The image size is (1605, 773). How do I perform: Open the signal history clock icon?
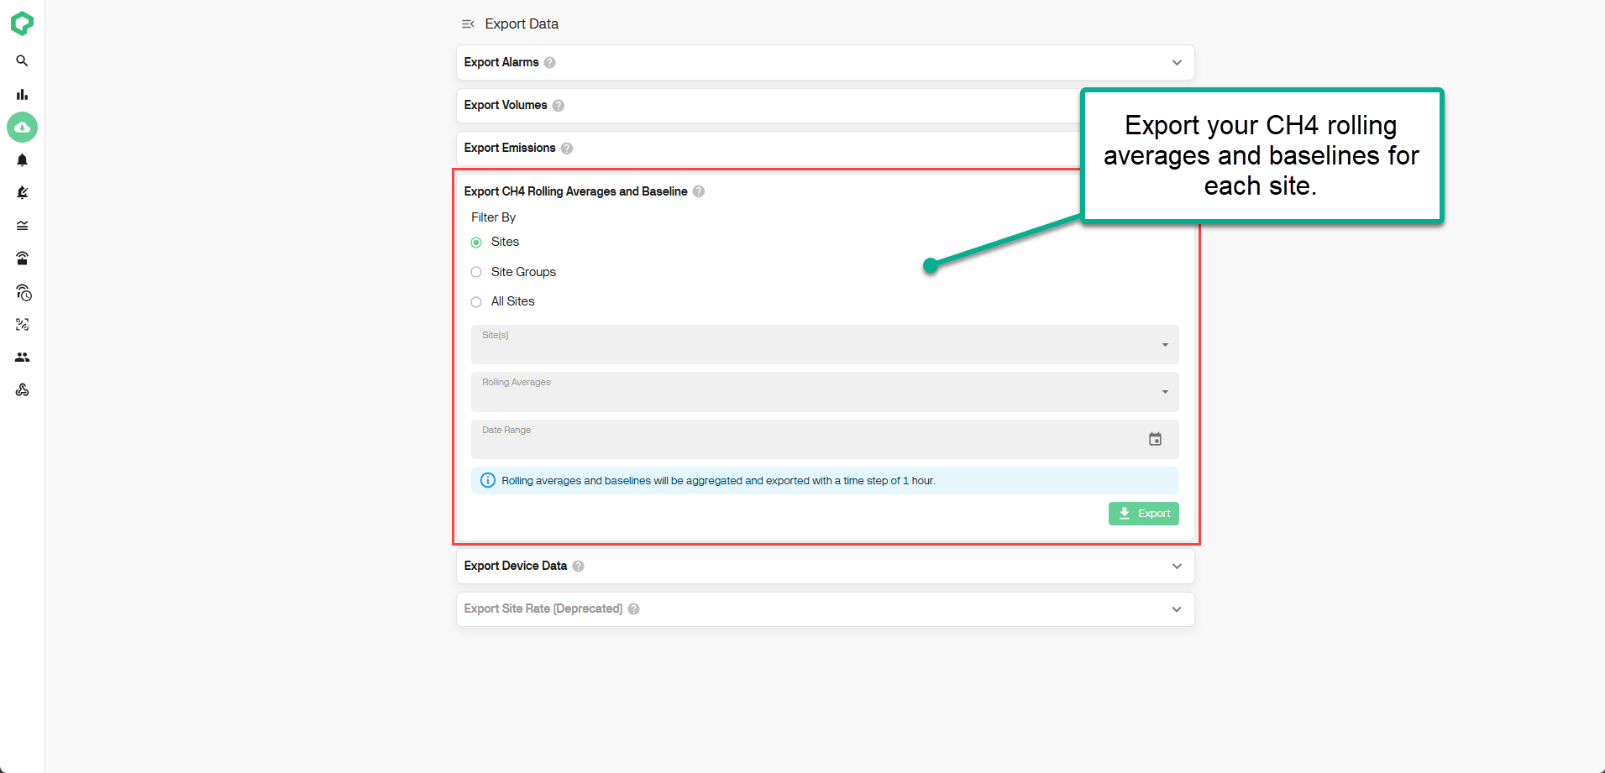(23, 292)
